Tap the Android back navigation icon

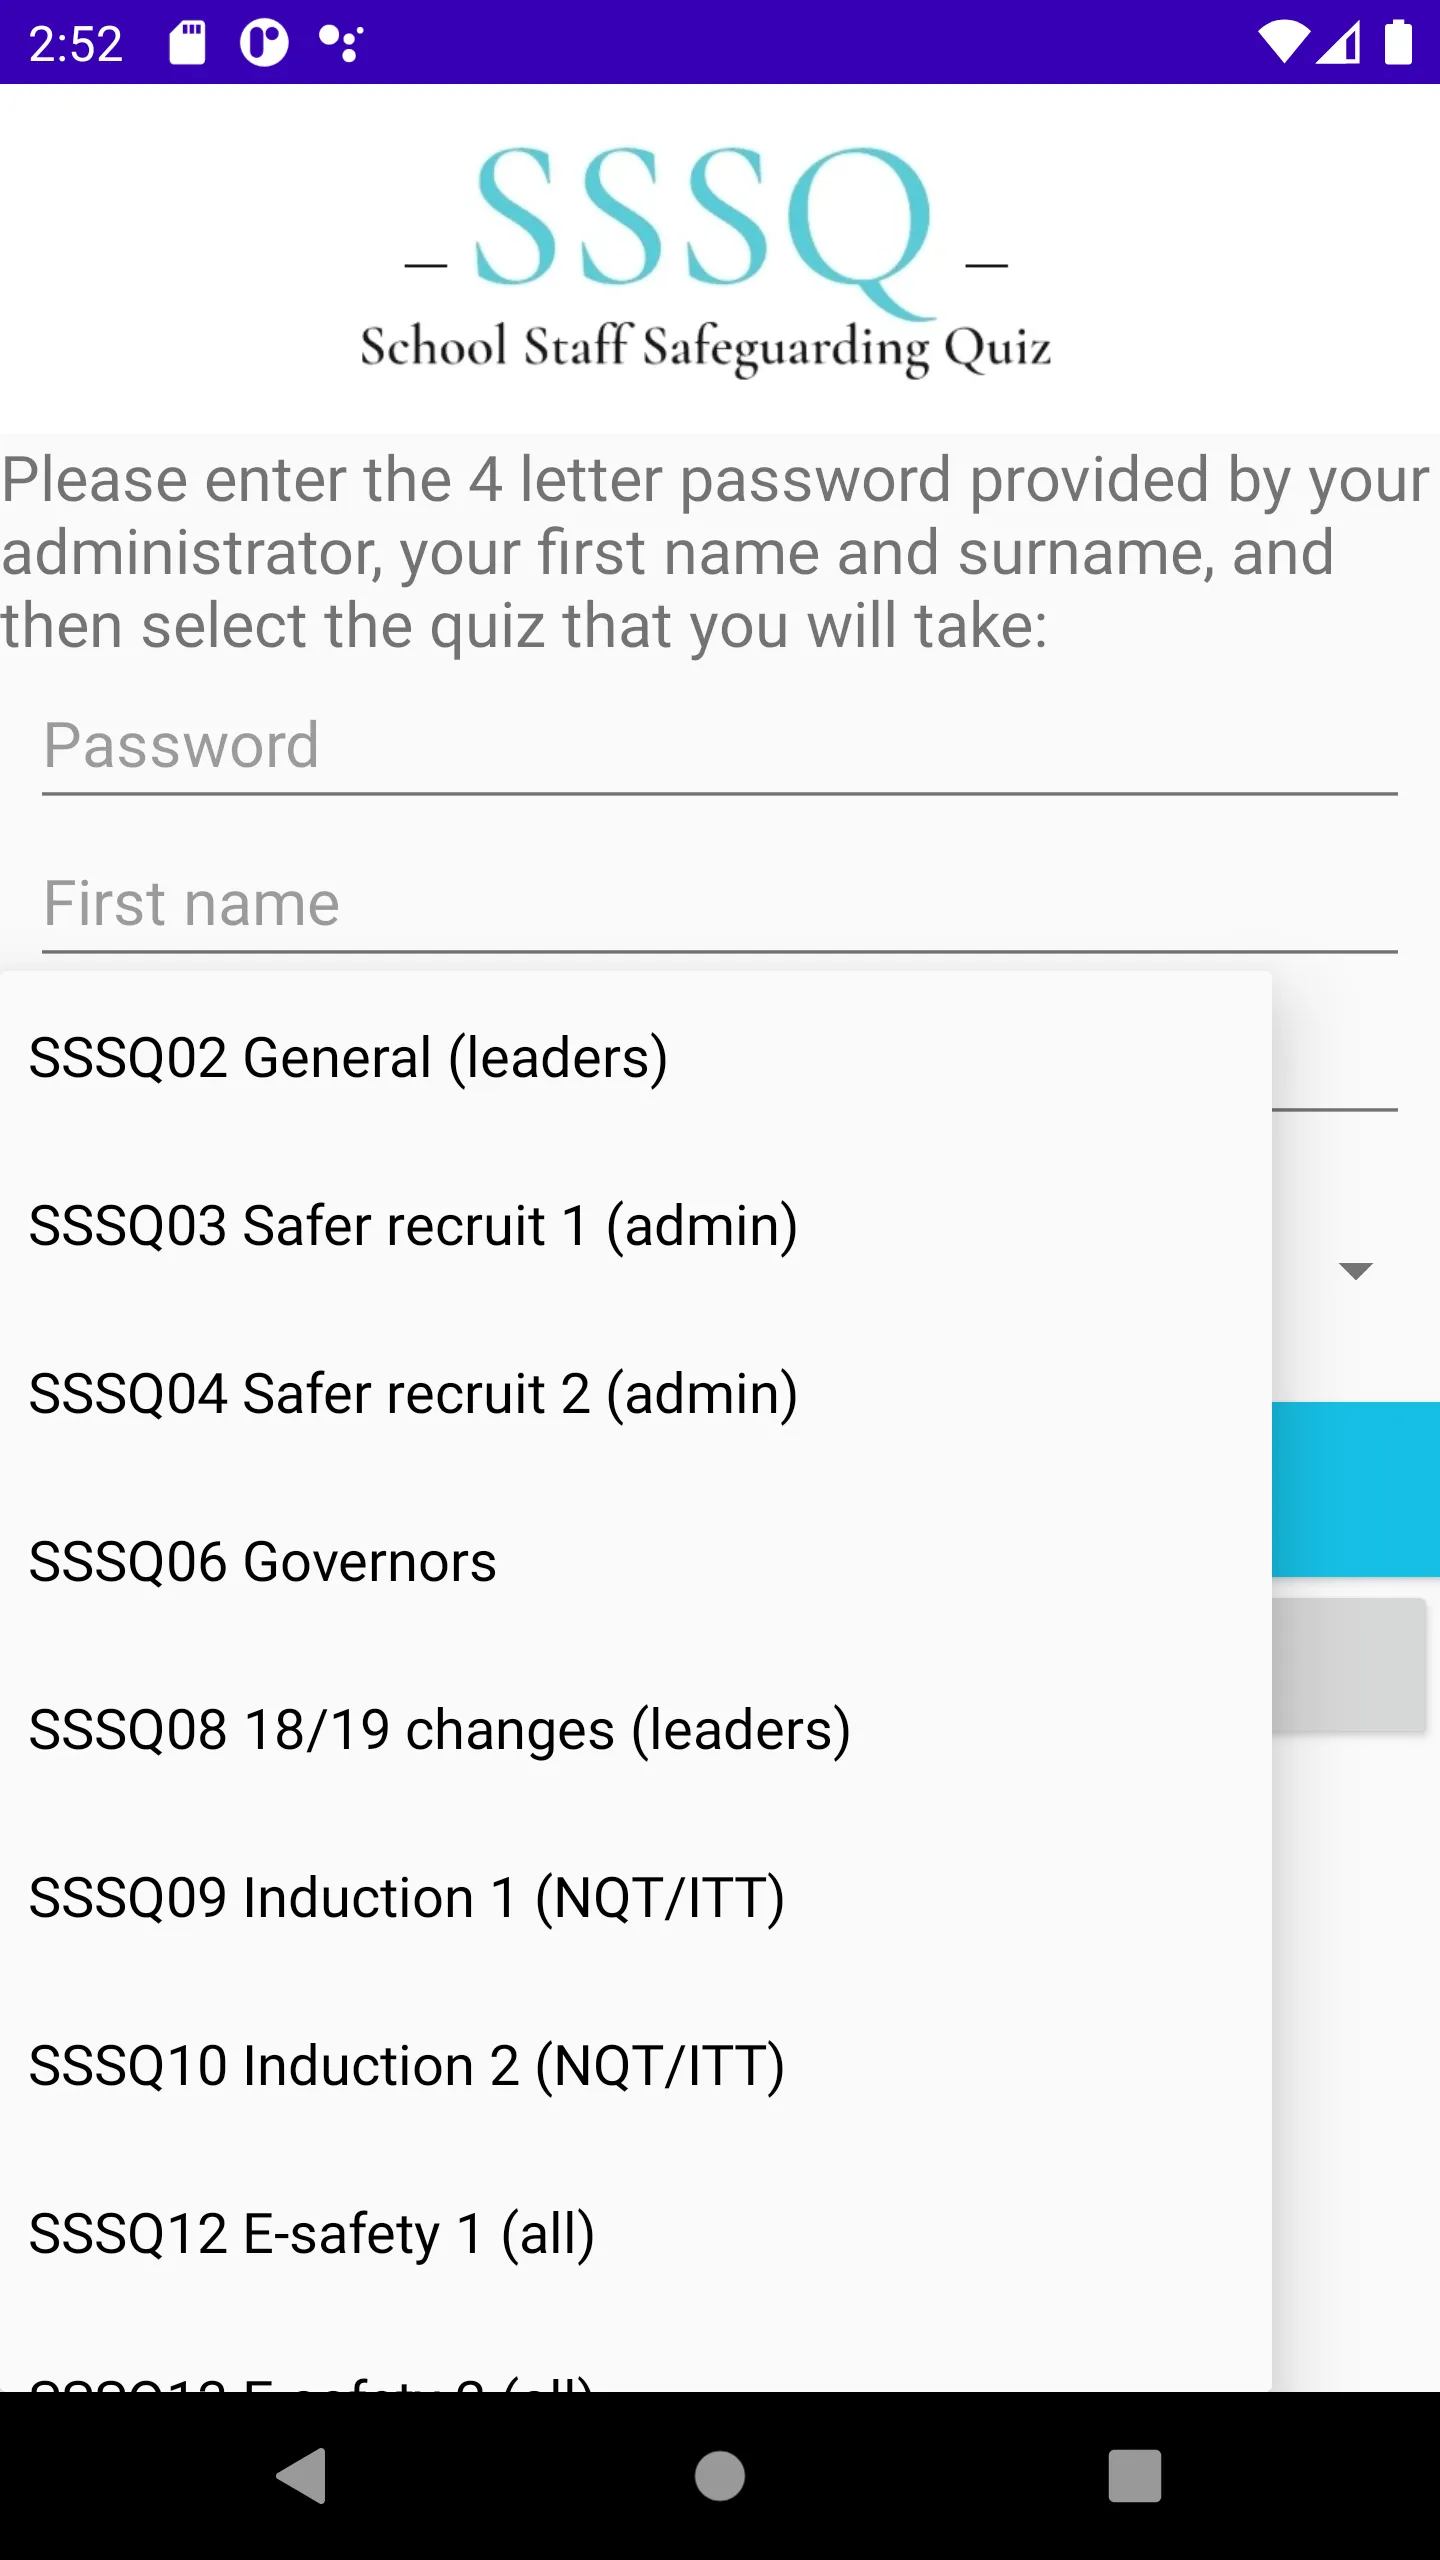tap(301, 2476)
